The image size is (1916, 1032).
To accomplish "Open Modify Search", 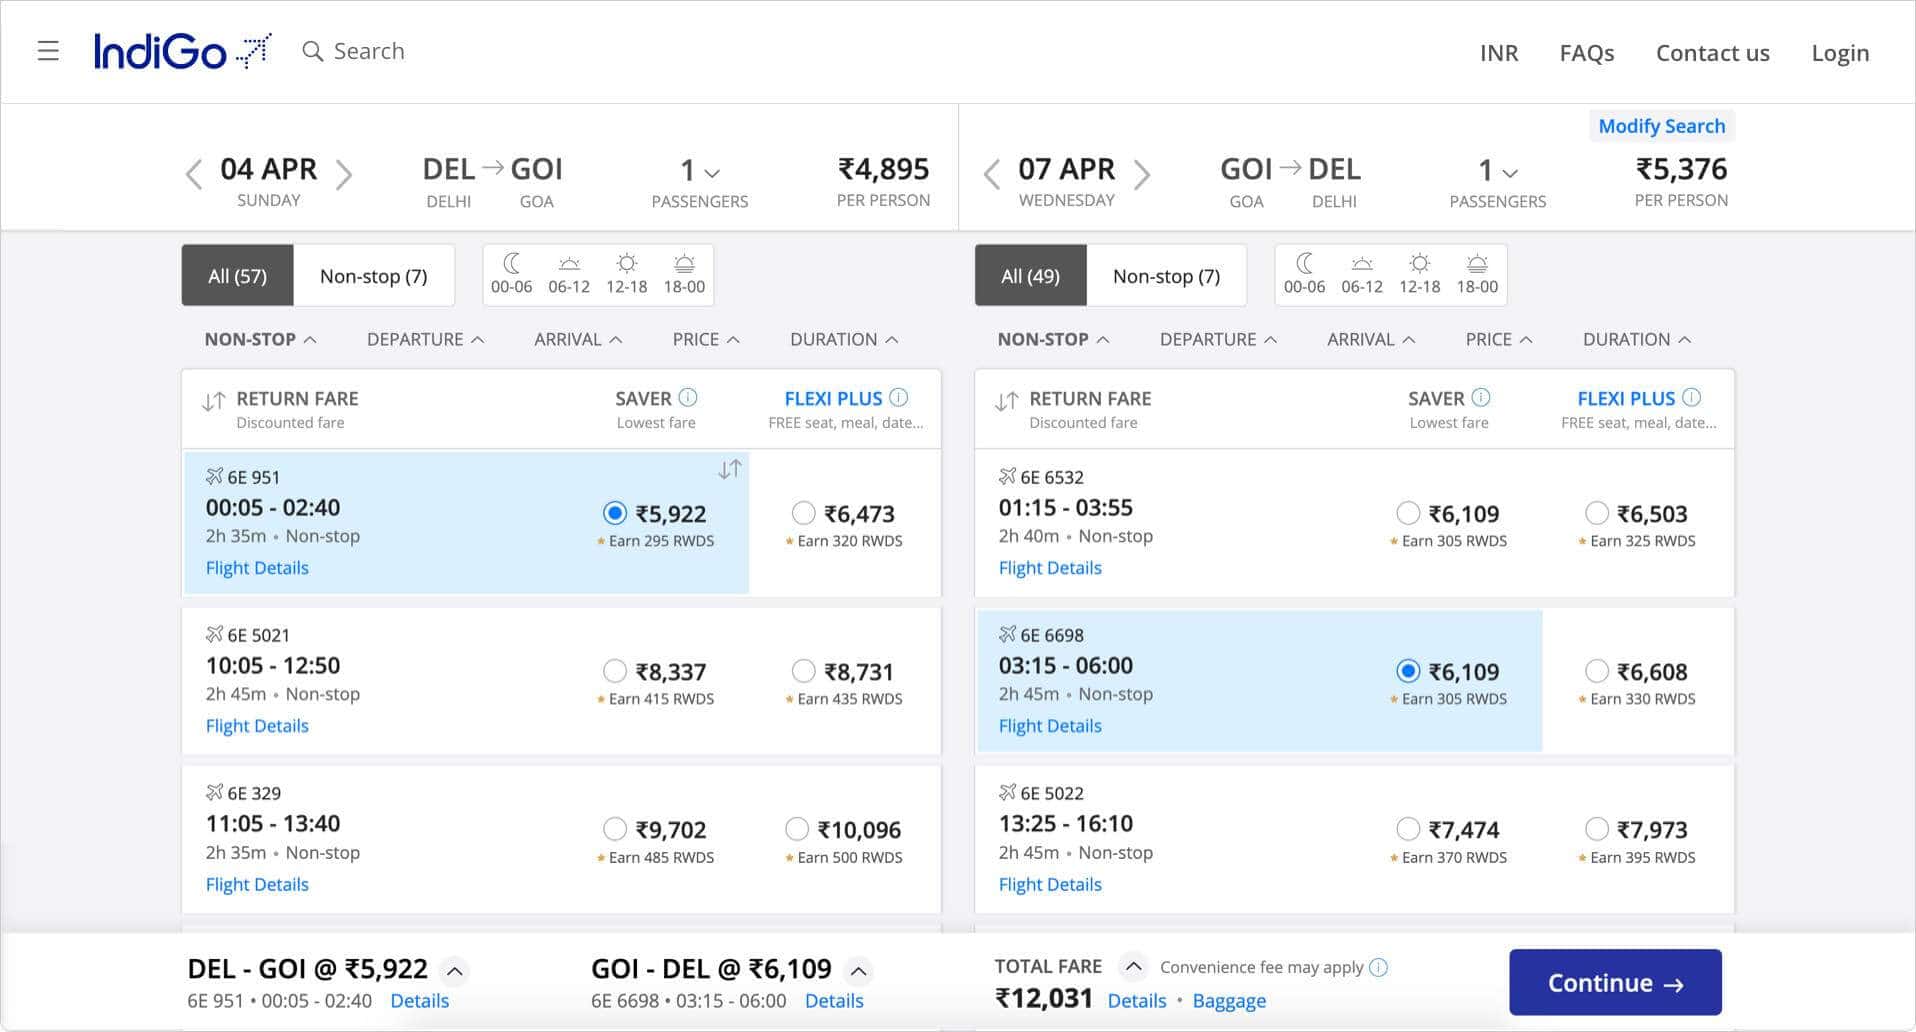I will (1661, 125).
